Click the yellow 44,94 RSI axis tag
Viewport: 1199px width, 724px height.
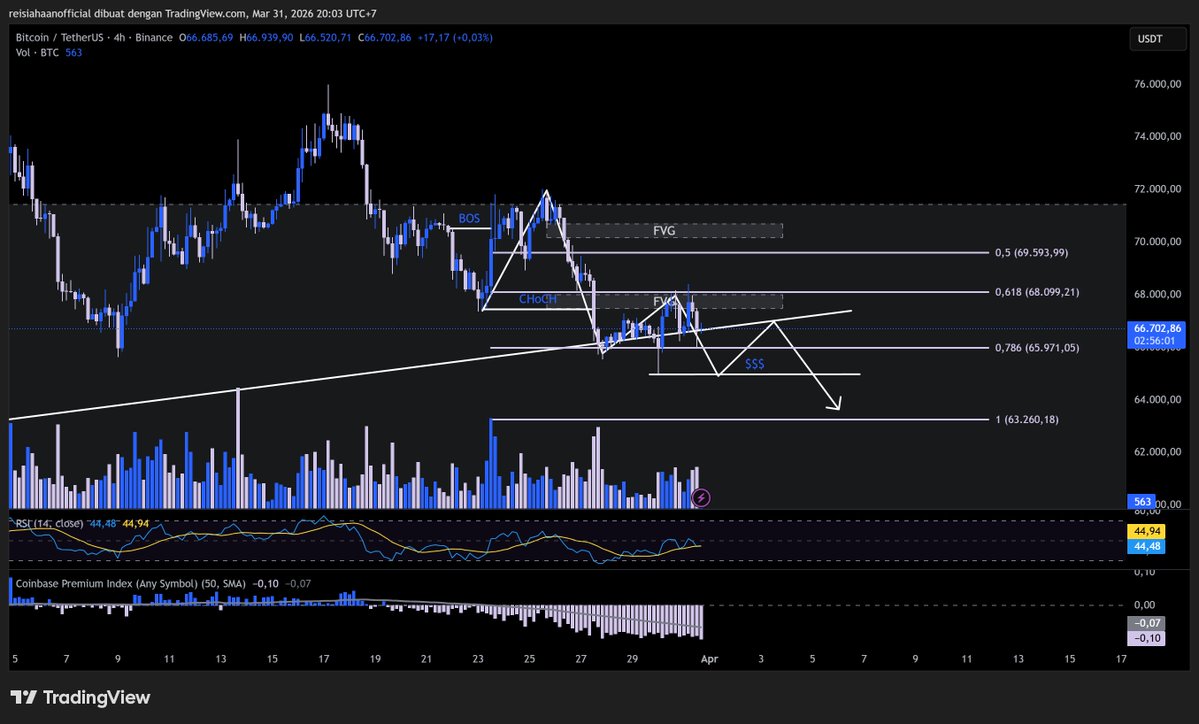pos(1147,531)
